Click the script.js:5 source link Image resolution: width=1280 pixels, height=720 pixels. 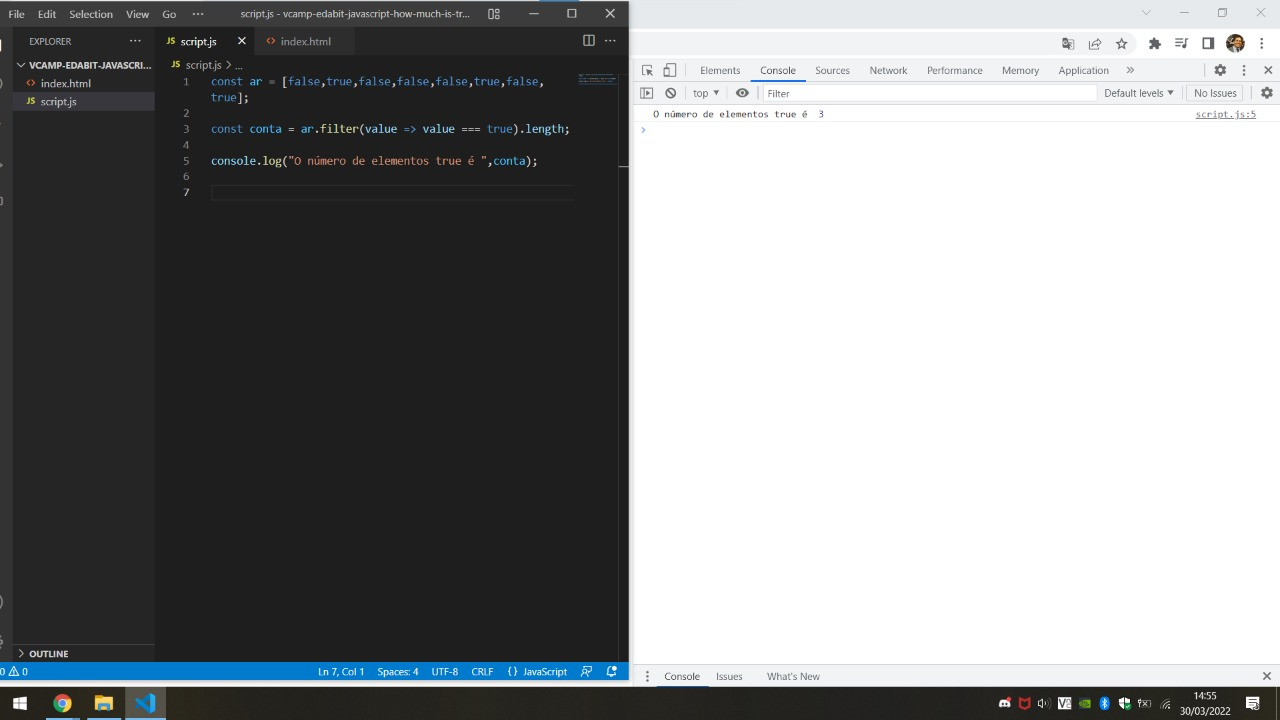click(x=1224, y=114)
